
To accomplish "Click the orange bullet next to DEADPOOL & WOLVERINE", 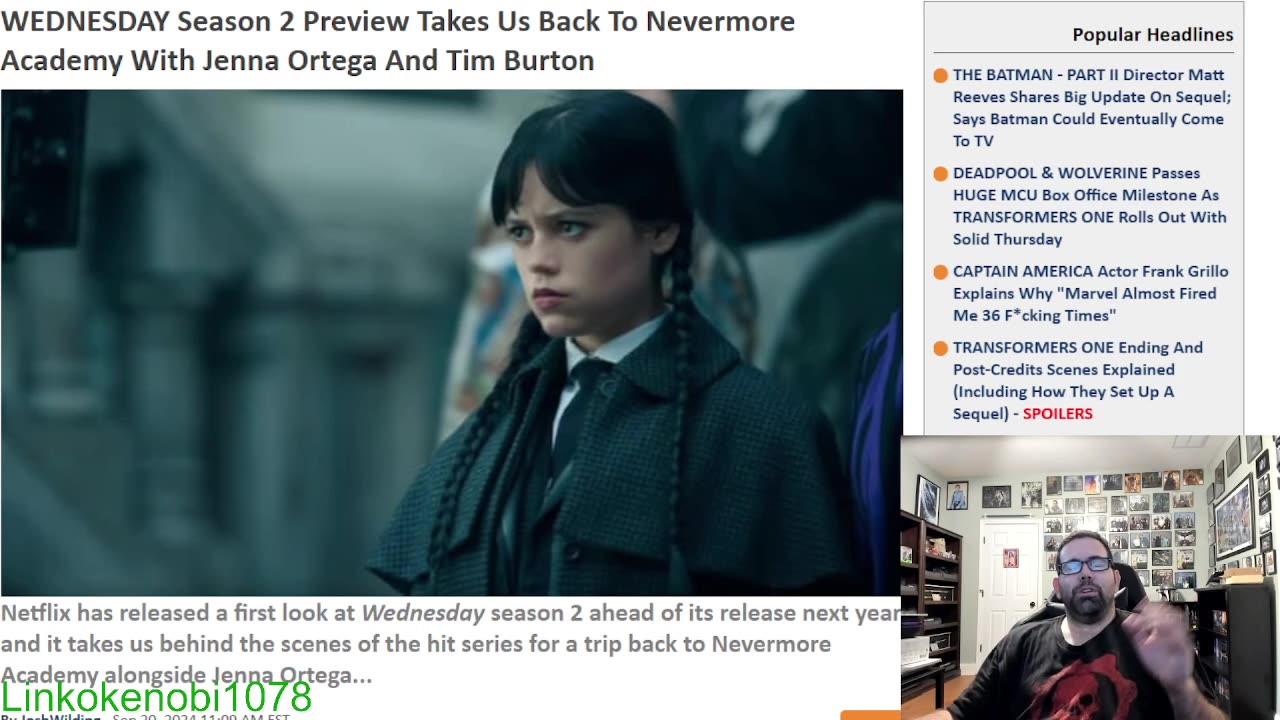I will [x=940, y=174].
